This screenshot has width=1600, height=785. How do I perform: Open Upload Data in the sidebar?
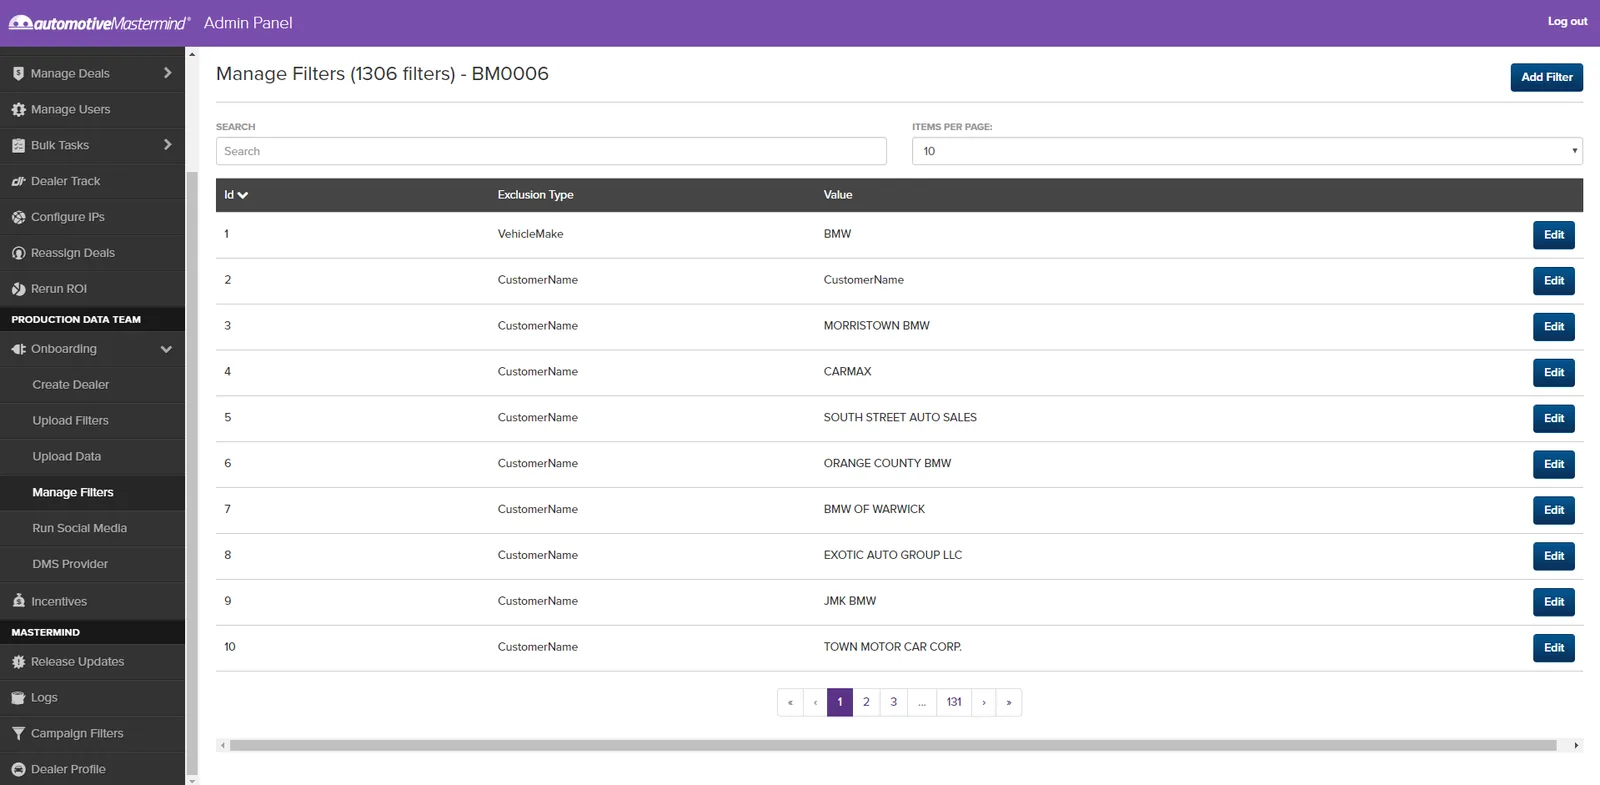coord(66,457)
